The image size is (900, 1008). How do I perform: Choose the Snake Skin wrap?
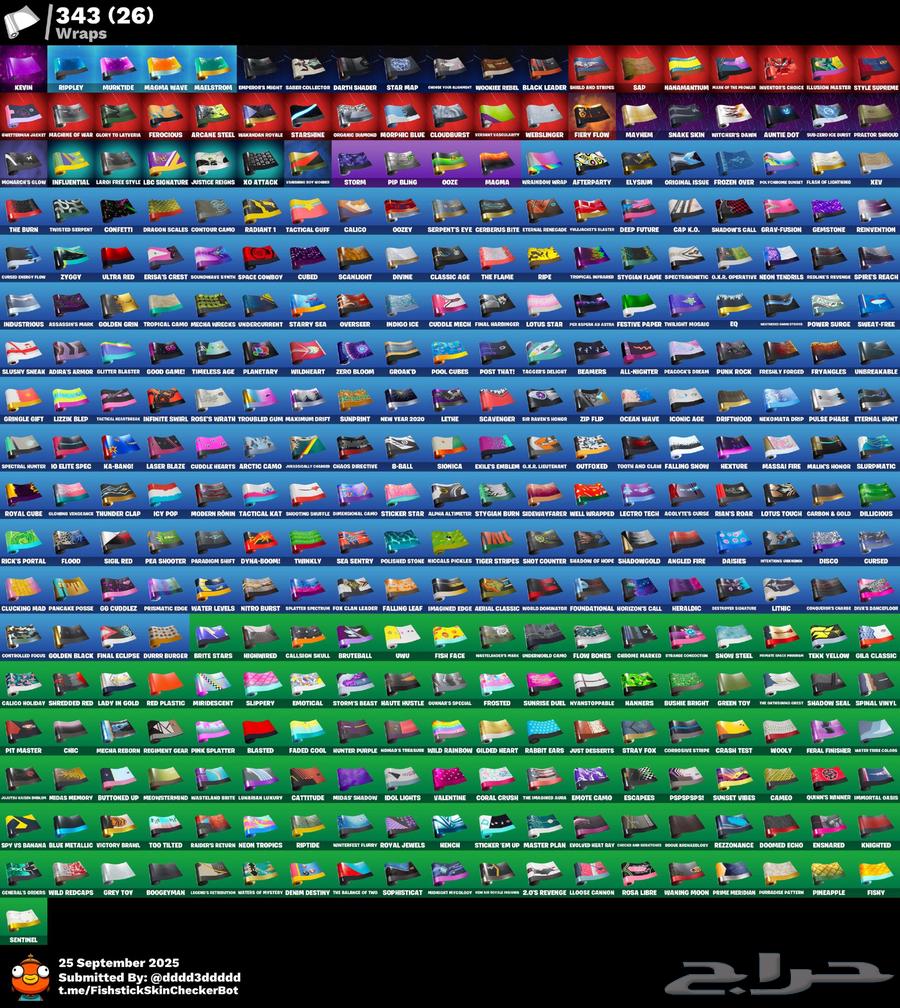687,116
